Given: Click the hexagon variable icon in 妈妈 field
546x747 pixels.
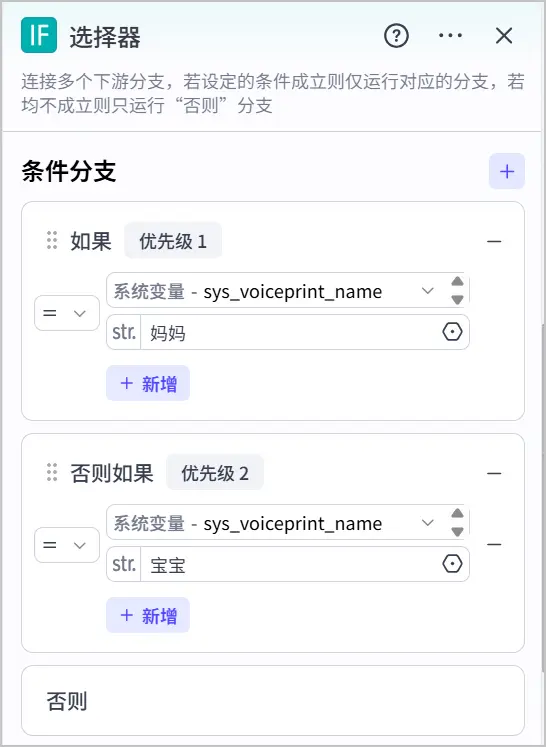Looking at the screenshot, I should [452, 332].
